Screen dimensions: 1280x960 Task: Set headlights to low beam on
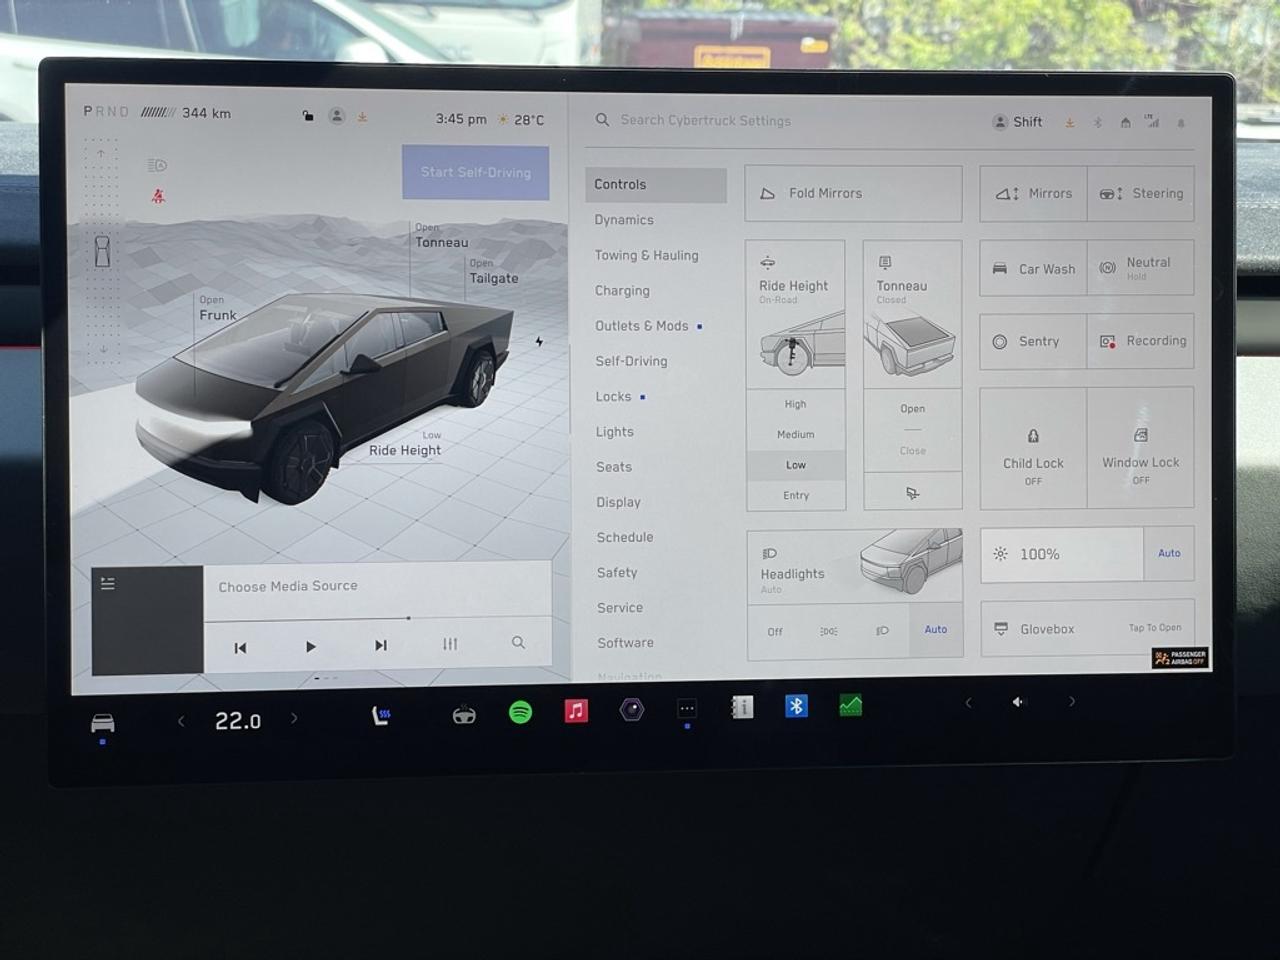[882, 630]
